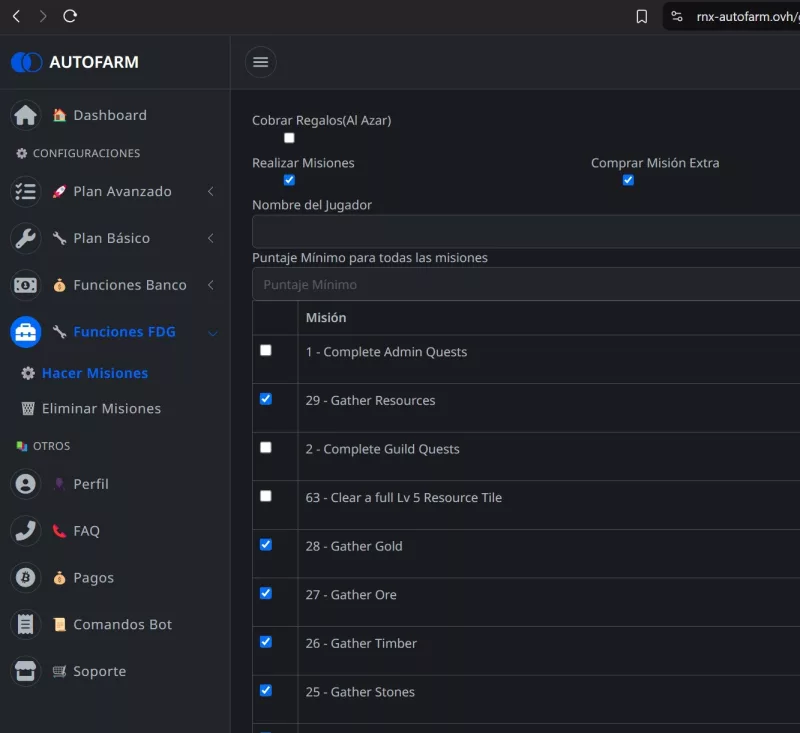Image resolution: width=800 pixels, height=733 pixels.
Task: Uncheck the Realizar Misiones checkbox
Action: tap(289, 180)
